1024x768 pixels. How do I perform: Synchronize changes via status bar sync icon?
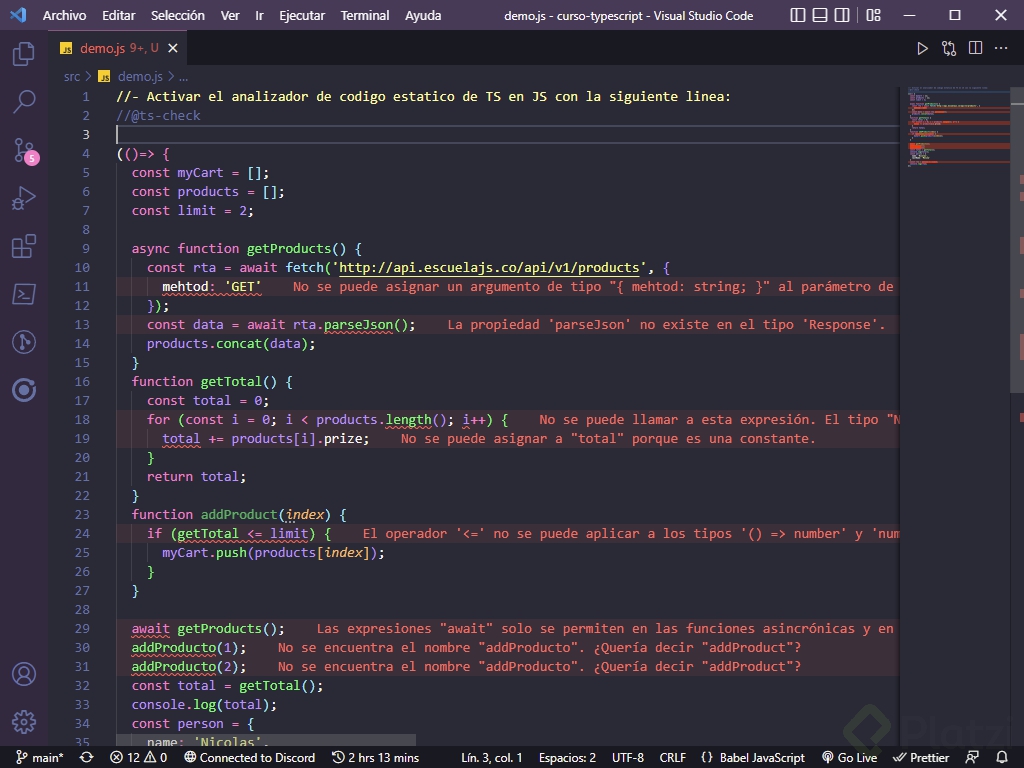tap(86, 758)
